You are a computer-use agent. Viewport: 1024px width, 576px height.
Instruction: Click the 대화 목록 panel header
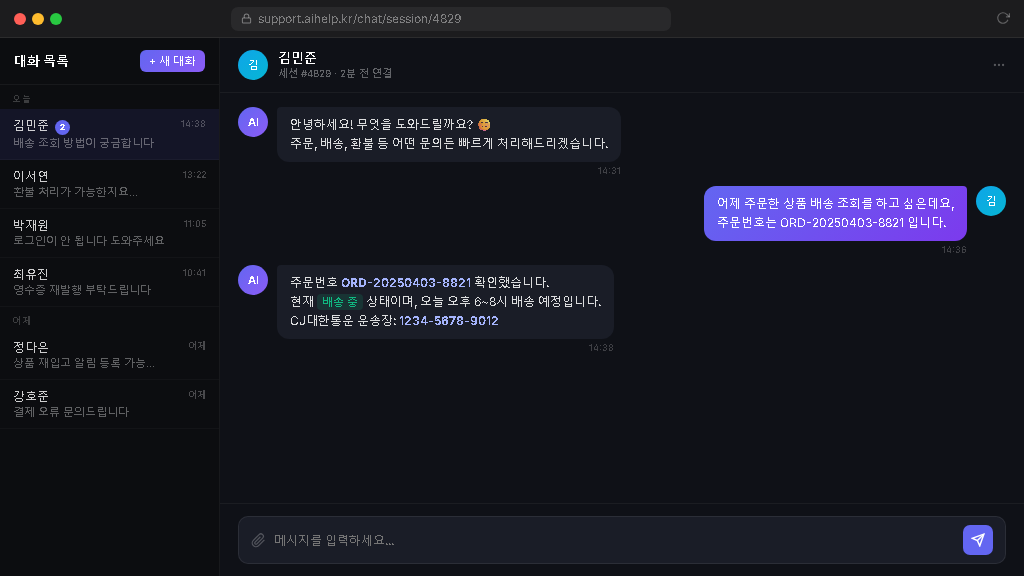coord(40,61)
